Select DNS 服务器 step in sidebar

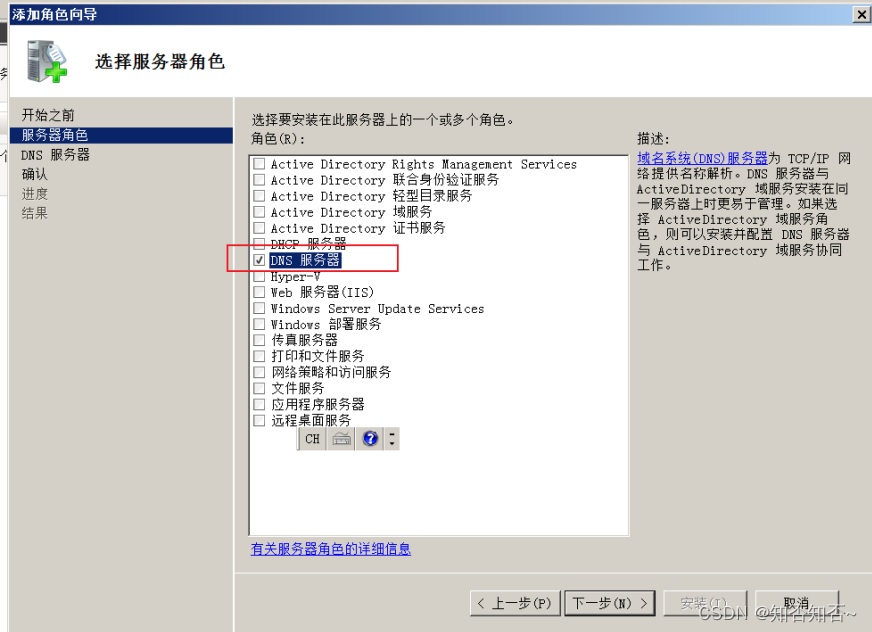pyautogui.click(x=55, y=155)
